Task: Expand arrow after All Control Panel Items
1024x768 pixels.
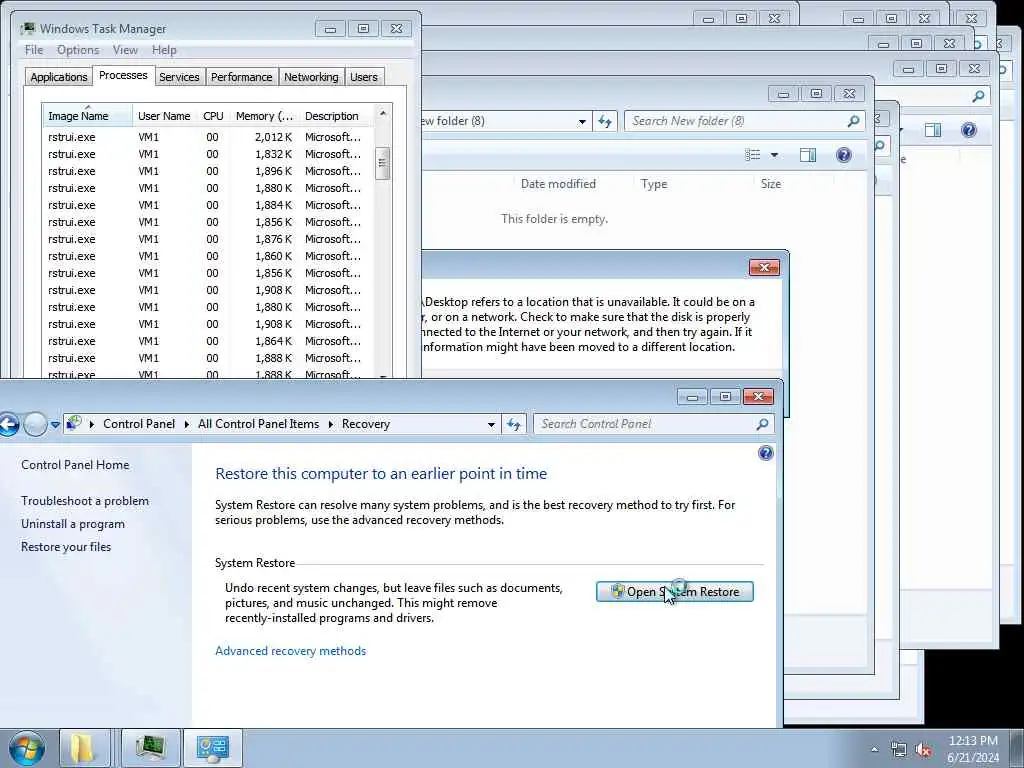Action: coord(330,424)
